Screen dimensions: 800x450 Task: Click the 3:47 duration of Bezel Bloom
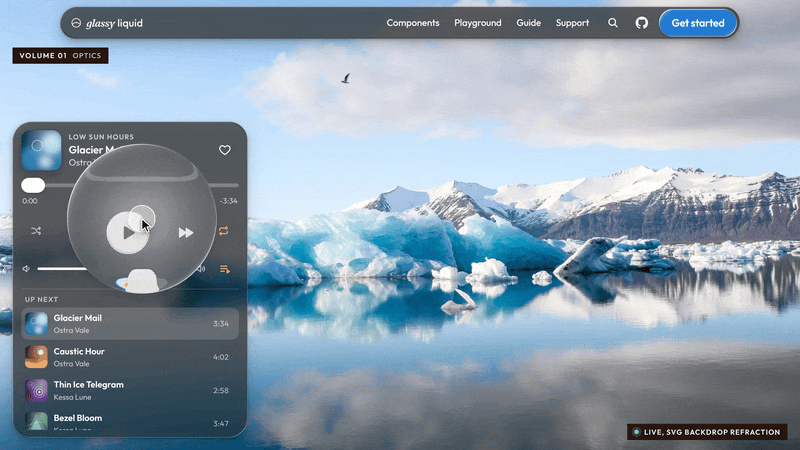(220, 423)
